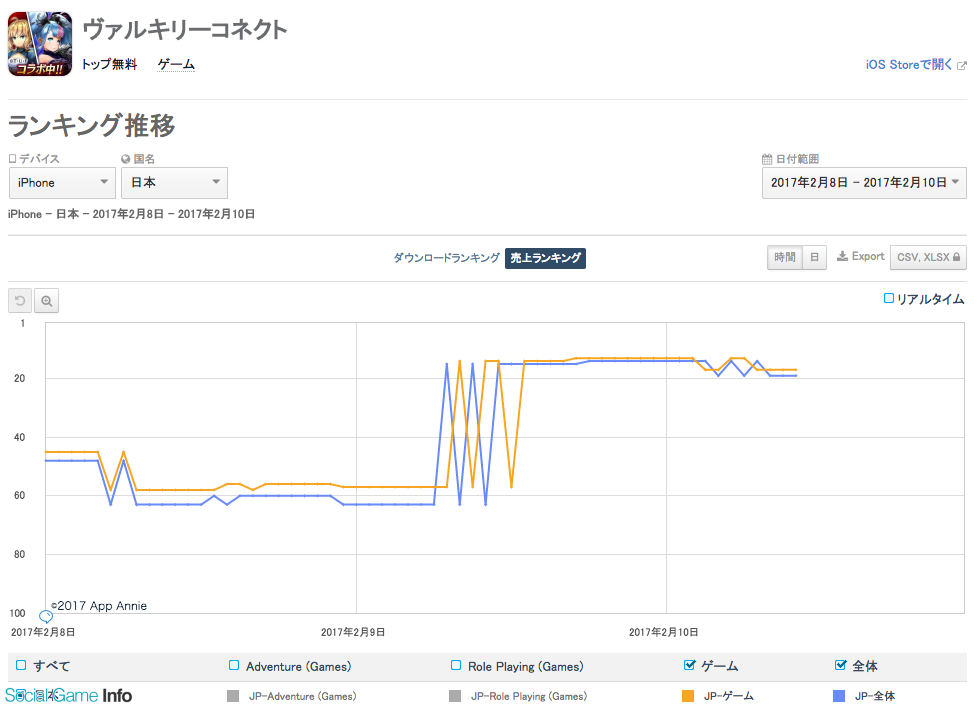Open the date range dropdown
Image resolution: width=977 pixels, height=708 pixels.
[x=864, y=183]
